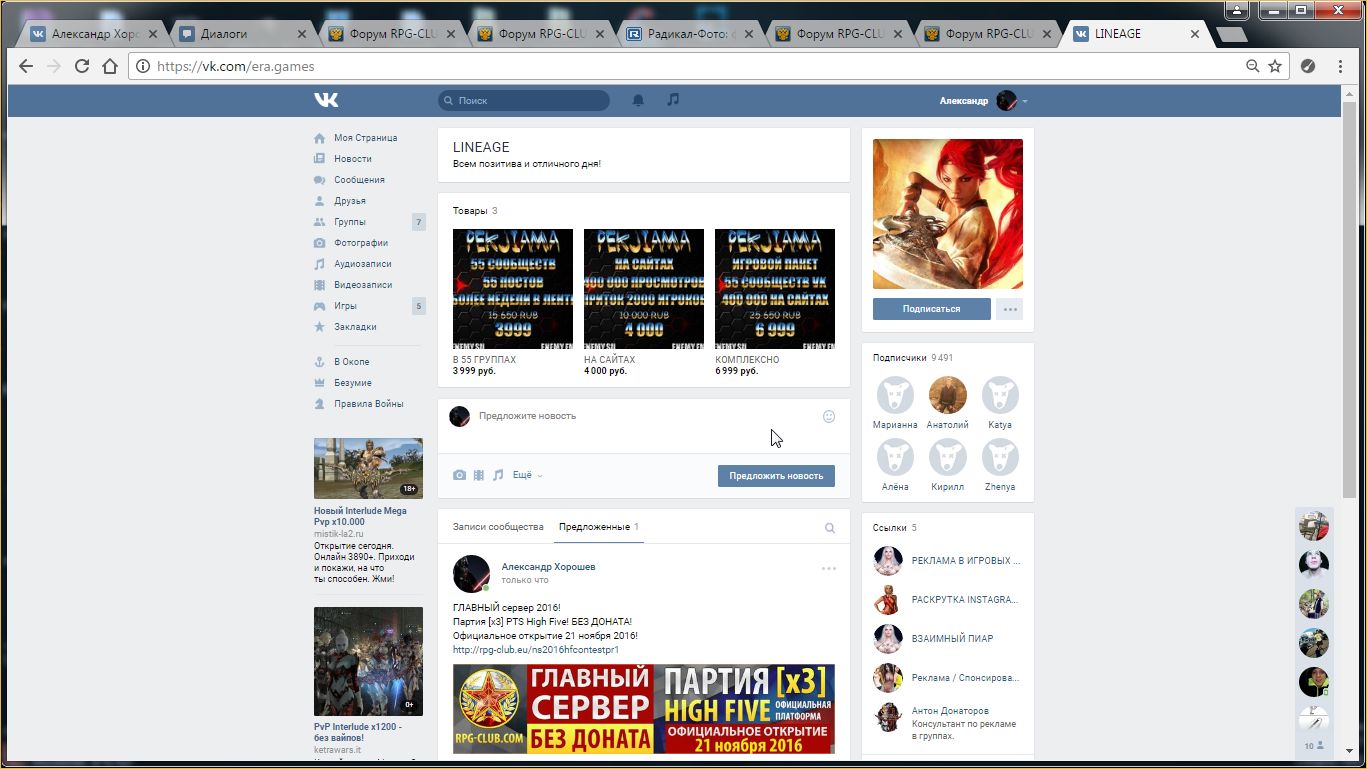The height and width of the screenshot is (769, 1367).
Task: Open the notifications bell icon
Action: [638, 100]
